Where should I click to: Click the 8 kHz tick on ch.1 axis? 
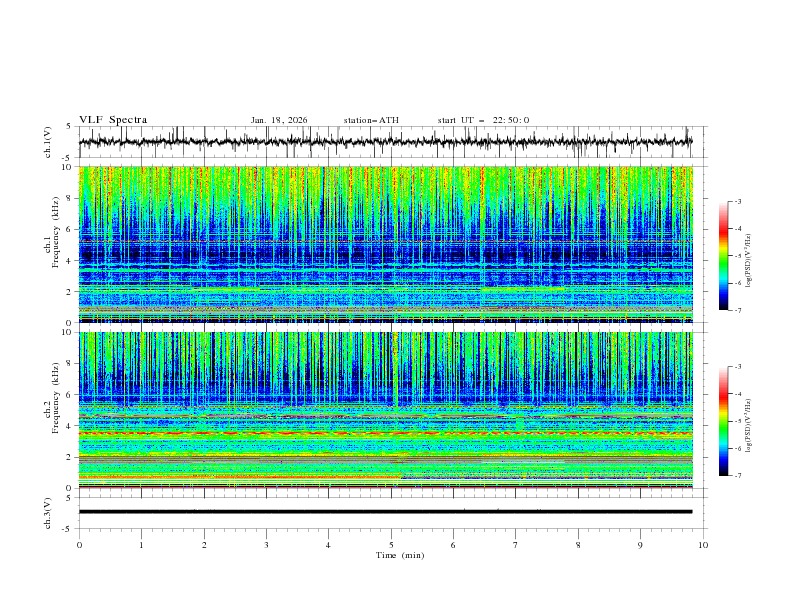[71, 198]
